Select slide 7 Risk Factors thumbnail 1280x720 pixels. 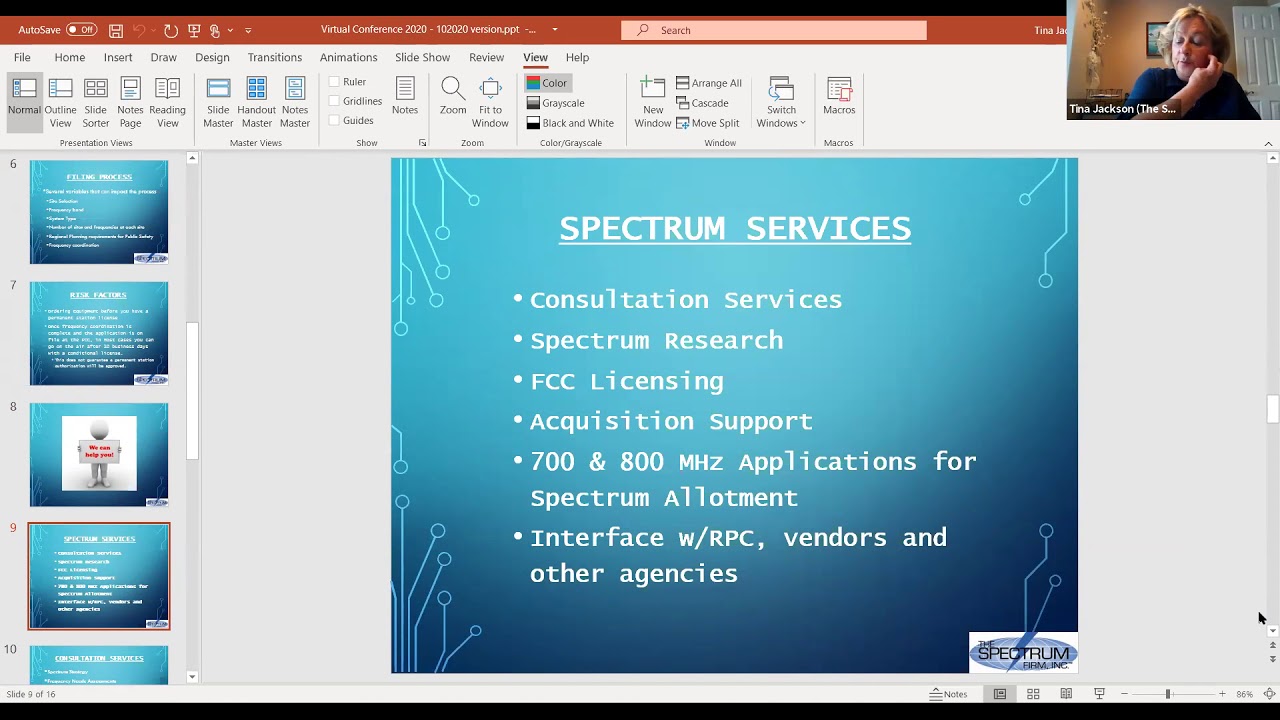(99, 334)
